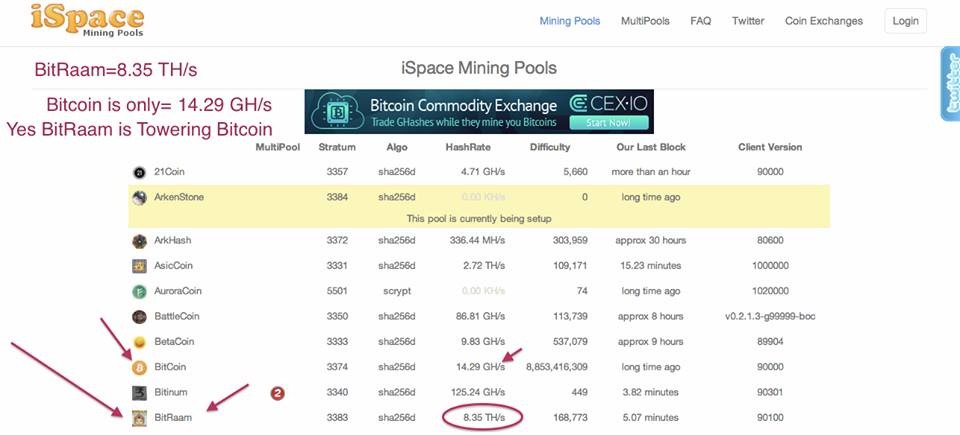
Task: Open the MultiPools nav item
Action: pyautogui.click(x=645, y=21)
